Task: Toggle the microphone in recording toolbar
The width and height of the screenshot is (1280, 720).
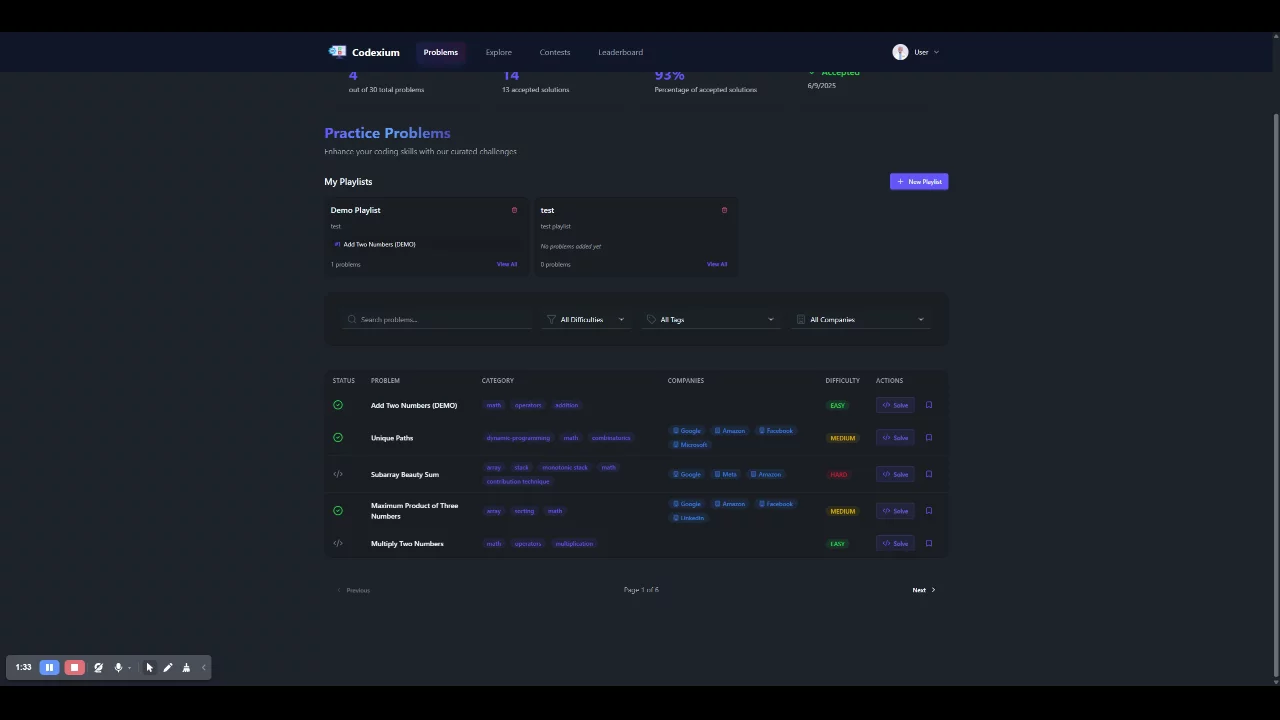Action: [118, 667]
